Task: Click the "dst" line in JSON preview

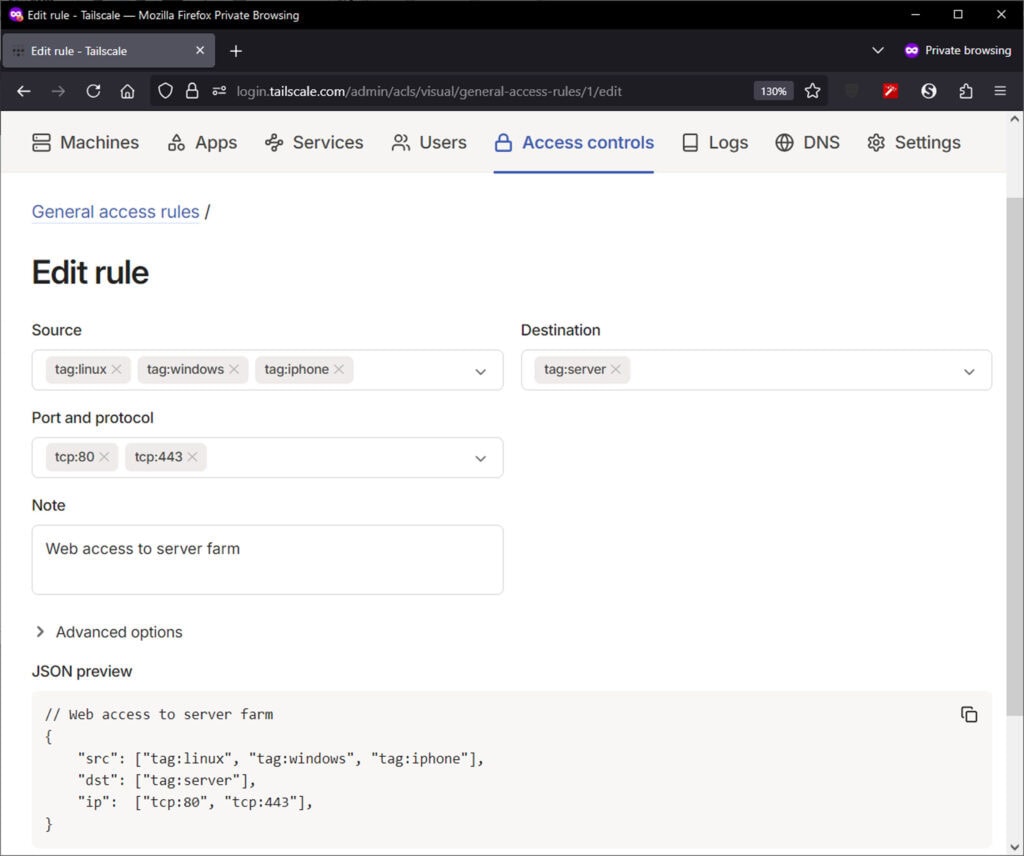Action: point(167,780)
